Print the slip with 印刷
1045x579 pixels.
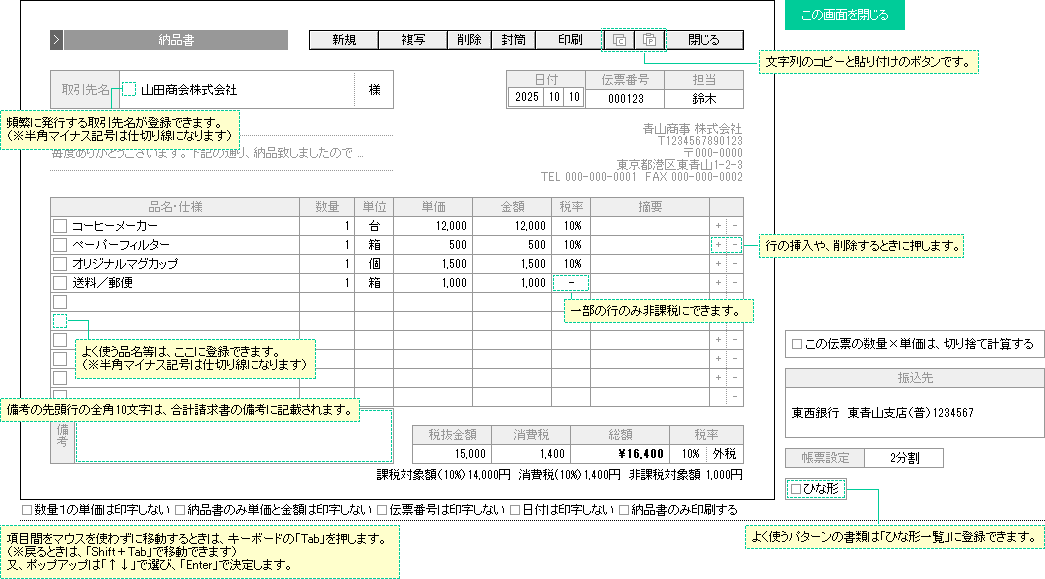570,40
